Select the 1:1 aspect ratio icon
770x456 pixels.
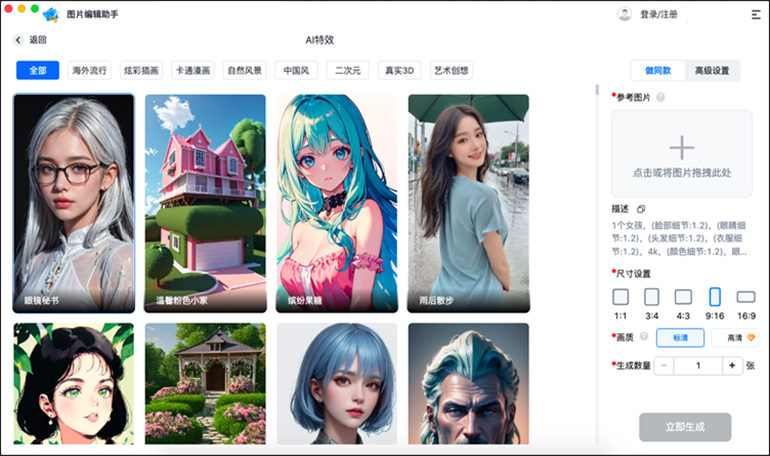pos(621,297)
